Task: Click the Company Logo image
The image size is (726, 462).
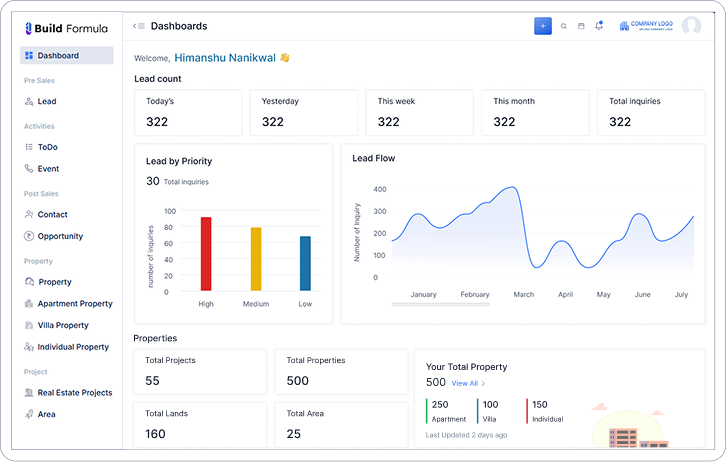Action: coord(645,26)
